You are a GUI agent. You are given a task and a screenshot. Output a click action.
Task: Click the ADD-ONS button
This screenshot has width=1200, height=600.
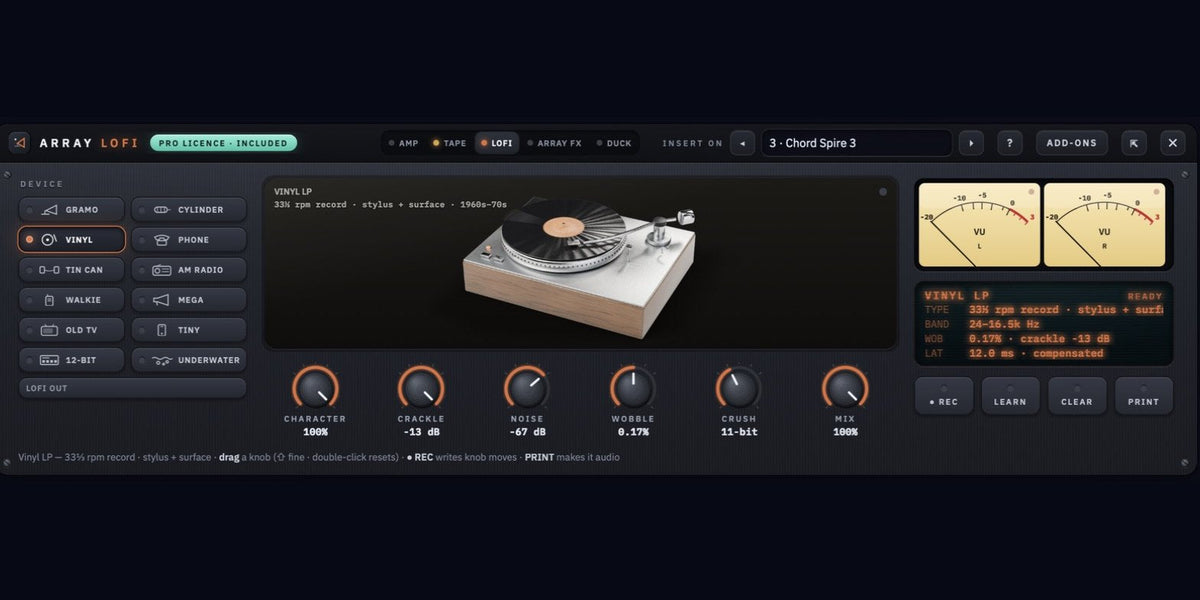(1071, 143)
